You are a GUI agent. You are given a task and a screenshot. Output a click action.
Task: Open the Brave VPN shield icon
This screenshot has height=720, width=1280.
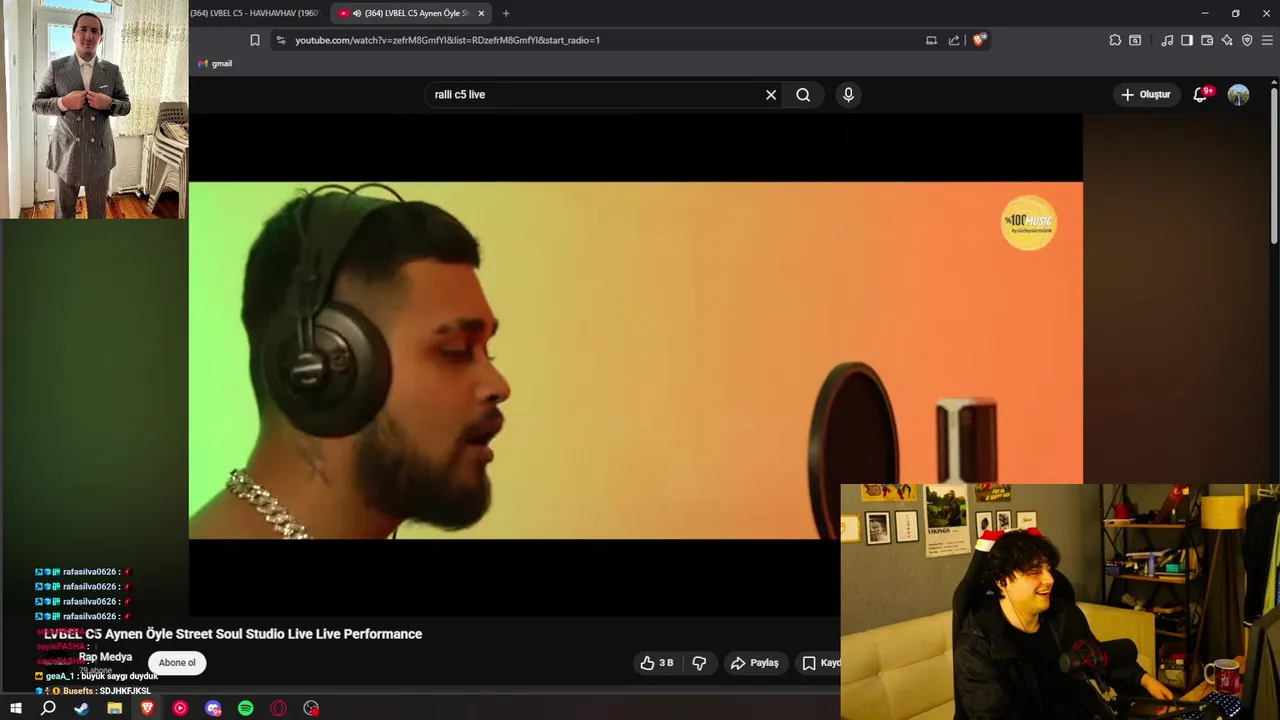tap(1247, 40)
